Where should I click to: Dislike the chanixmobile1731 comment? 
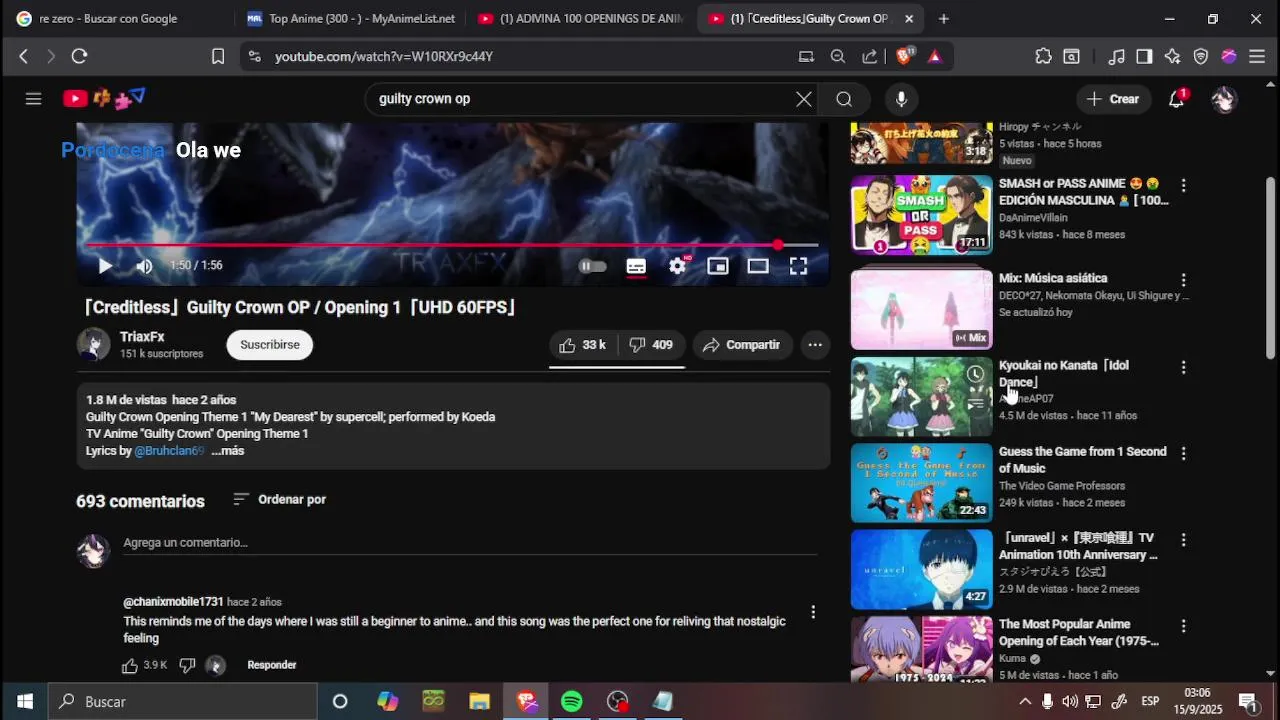187,665
